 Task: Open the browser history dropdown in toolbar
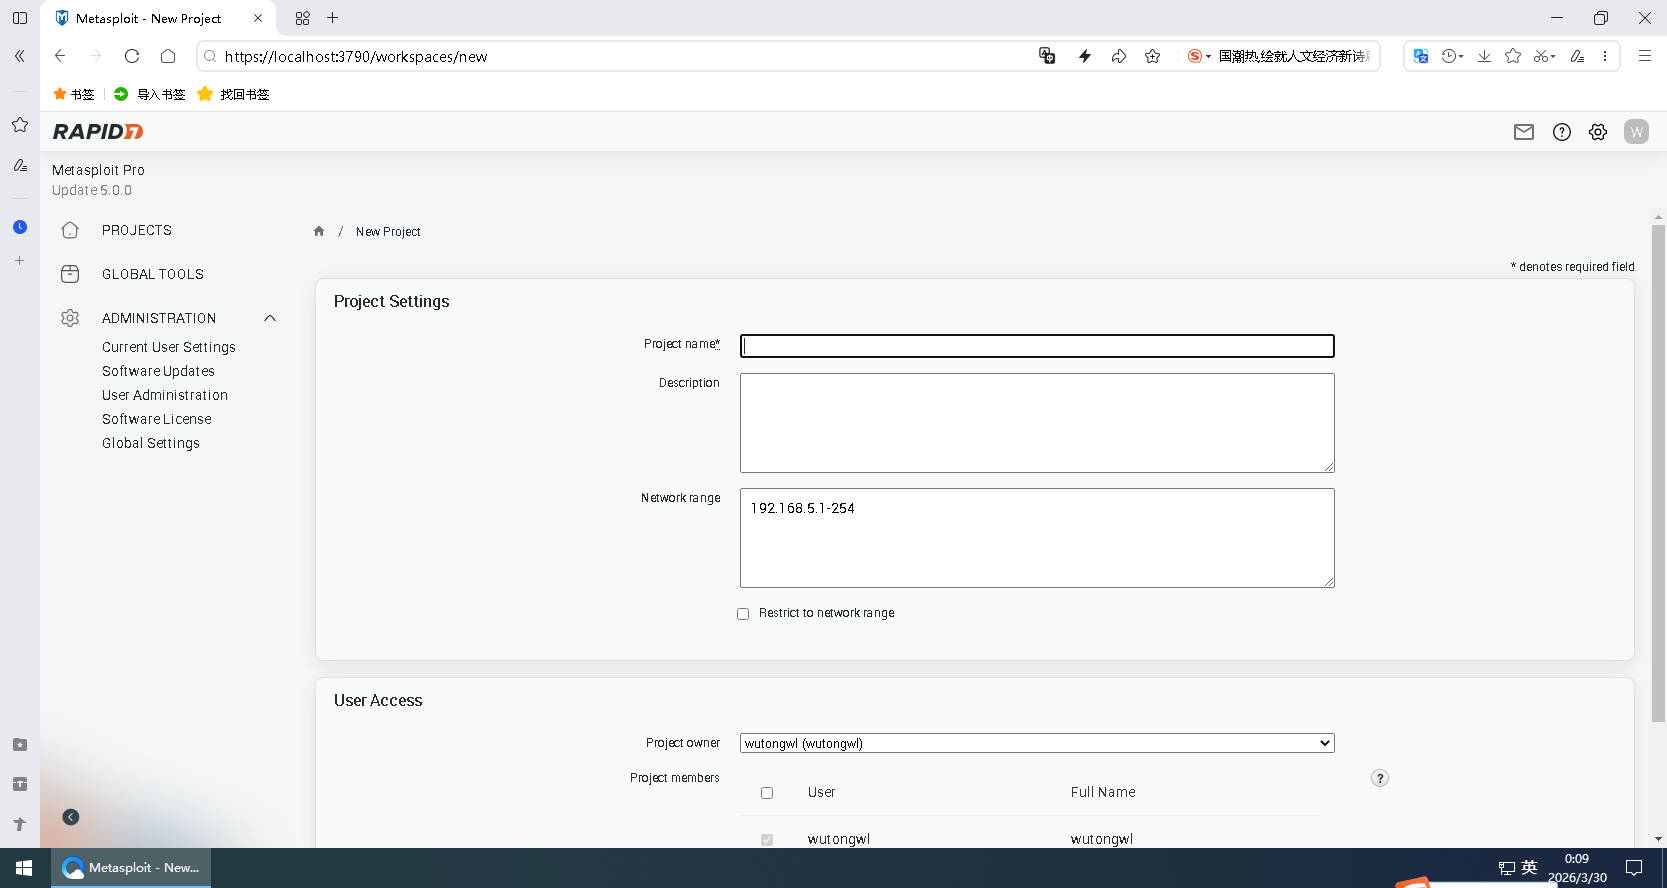point(1452,57)
